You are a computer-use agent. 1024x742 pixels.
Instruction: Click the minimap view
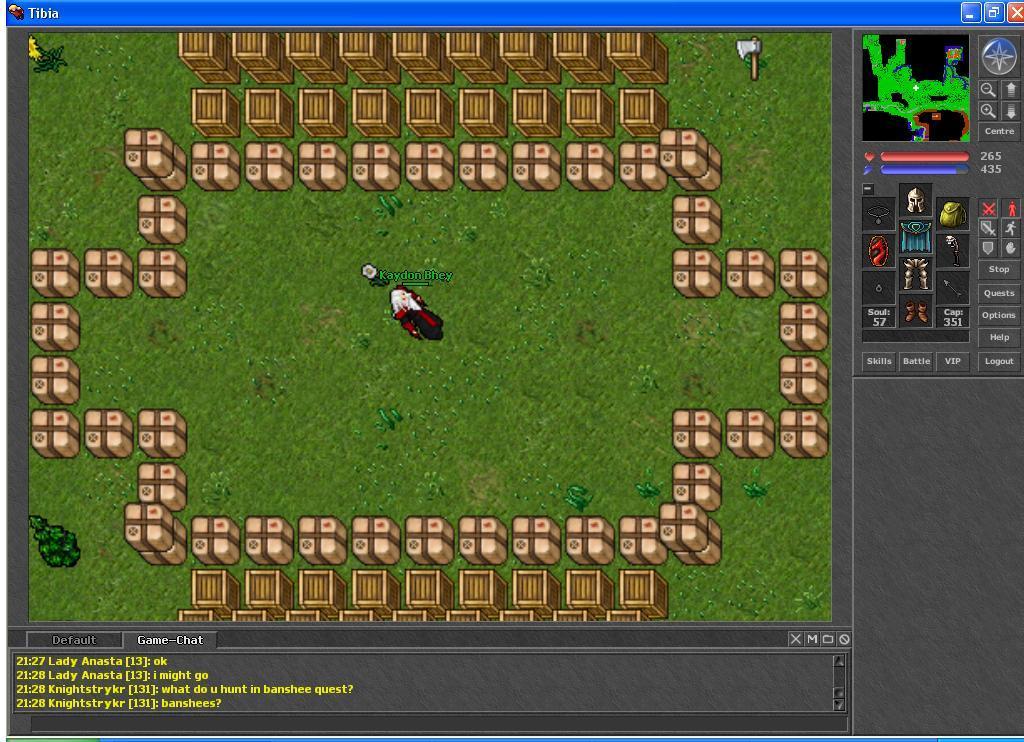pyautogui.click(x=916, y=88)
